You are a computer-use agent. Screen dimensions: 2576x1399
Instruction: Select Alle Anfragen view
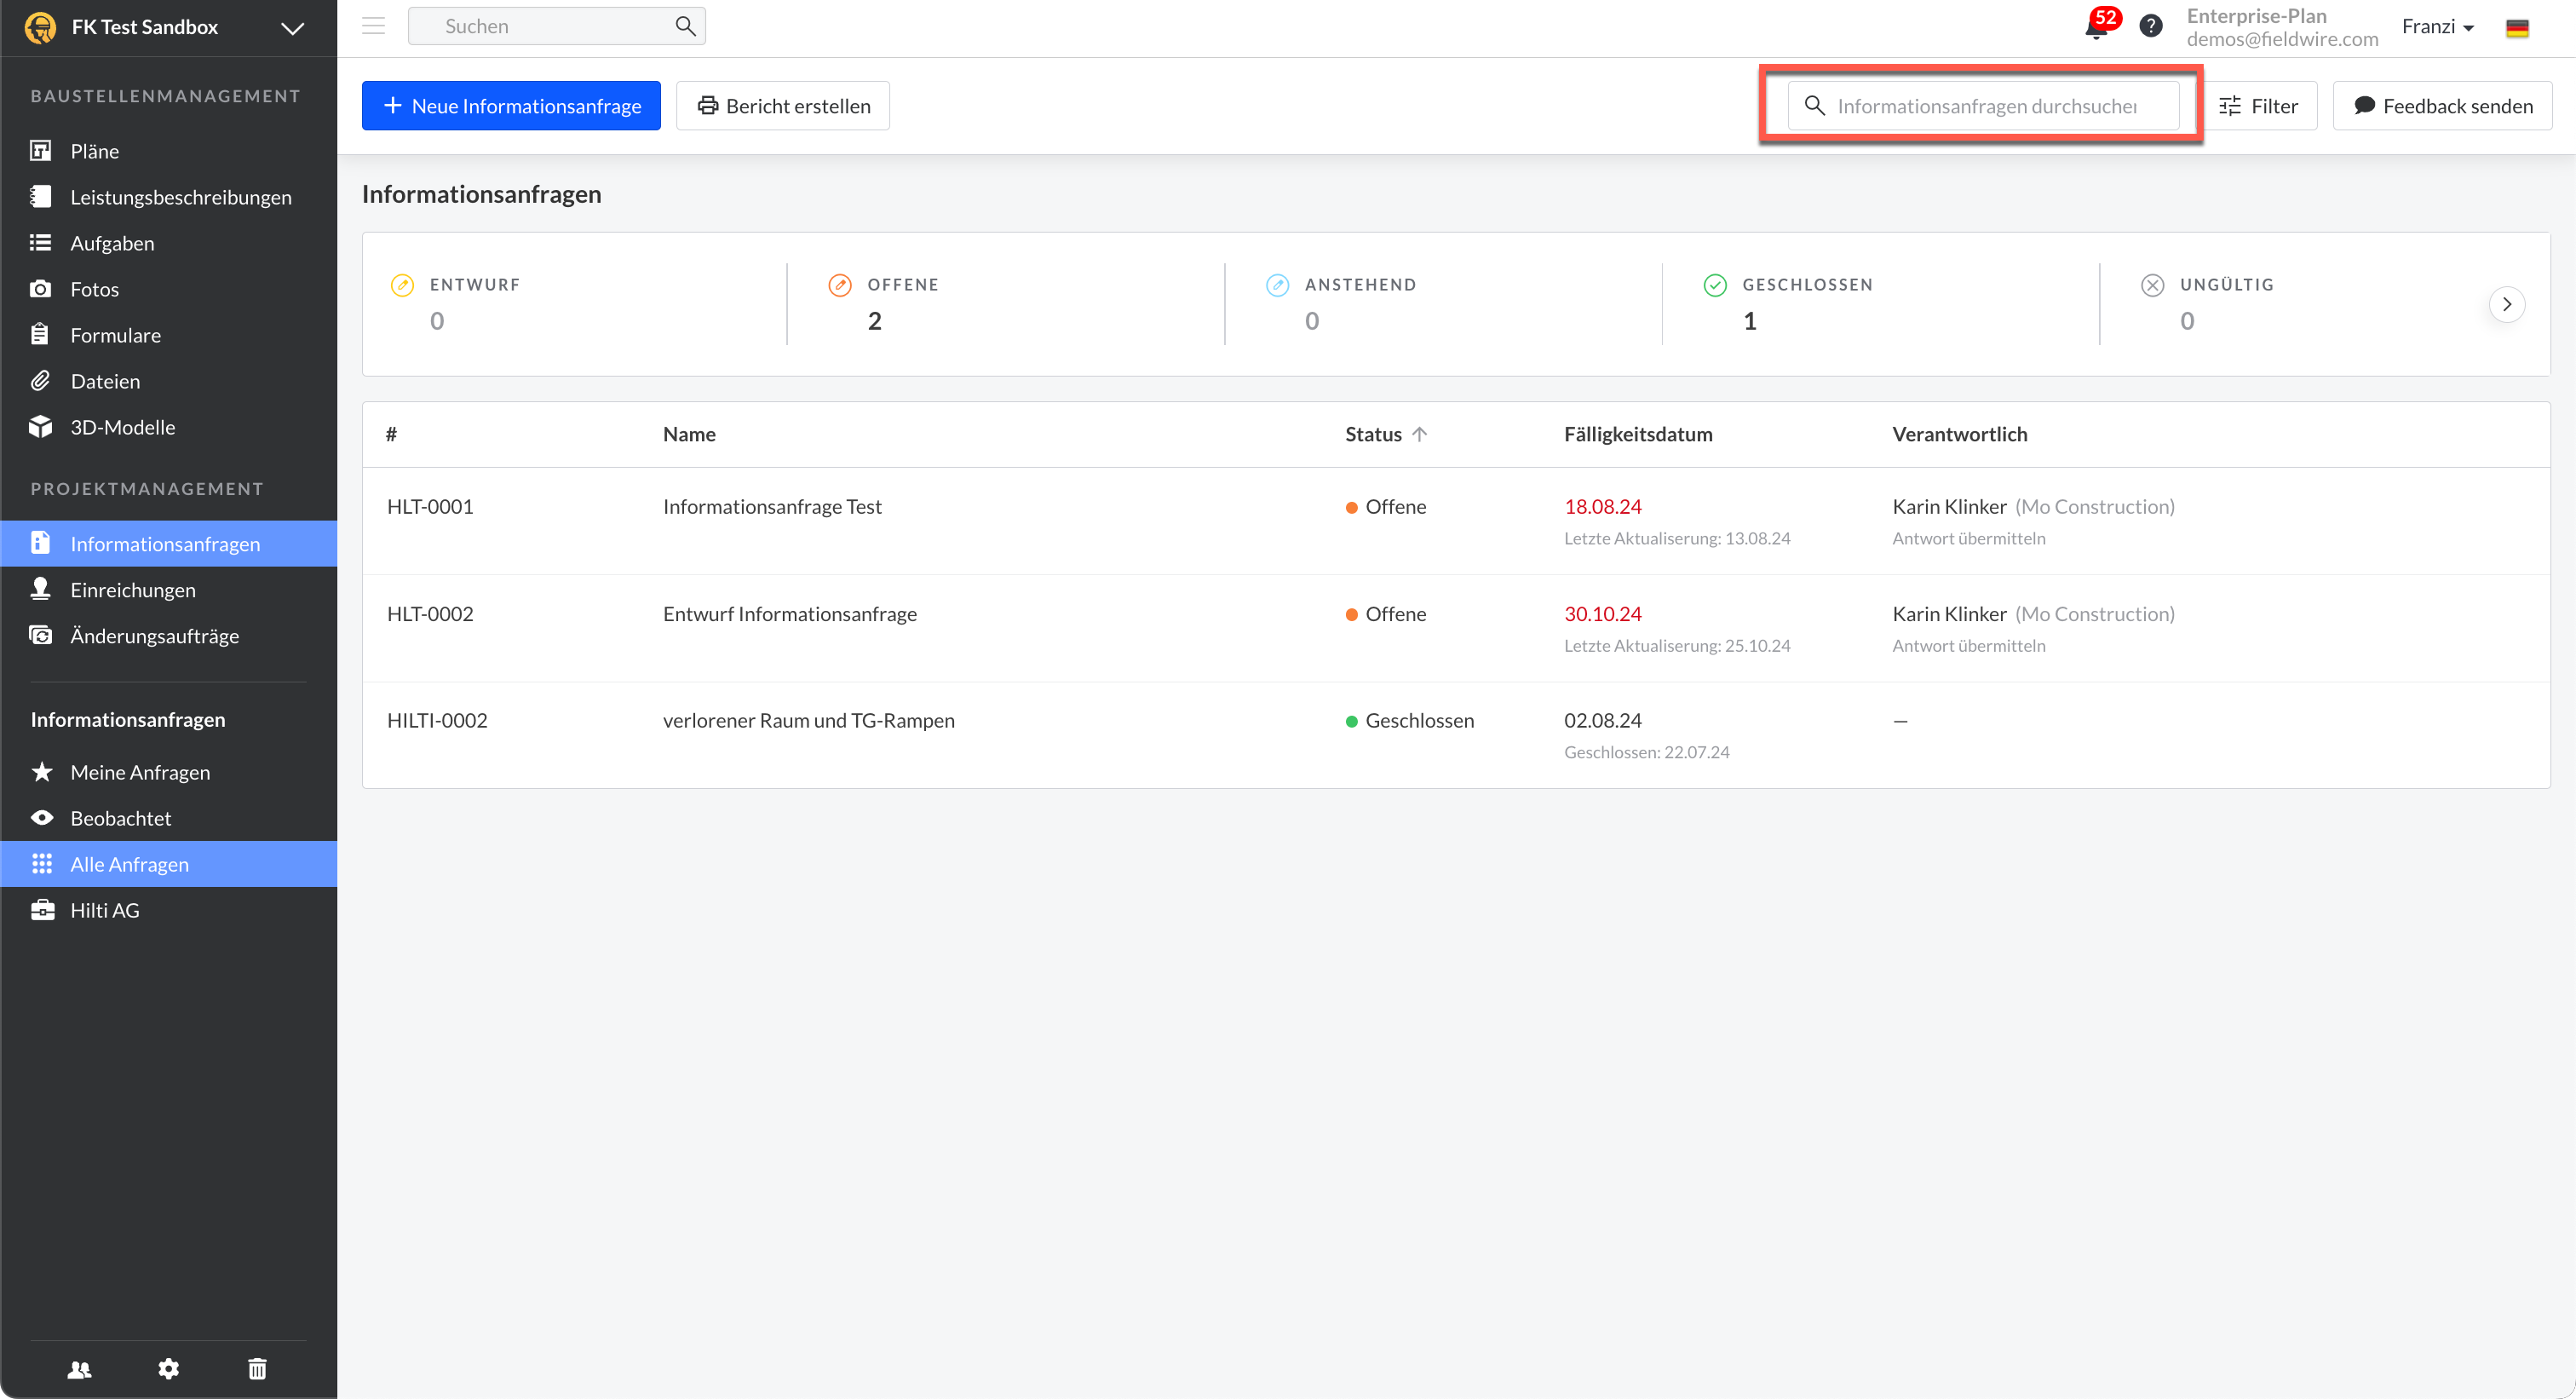click(168, 864)
